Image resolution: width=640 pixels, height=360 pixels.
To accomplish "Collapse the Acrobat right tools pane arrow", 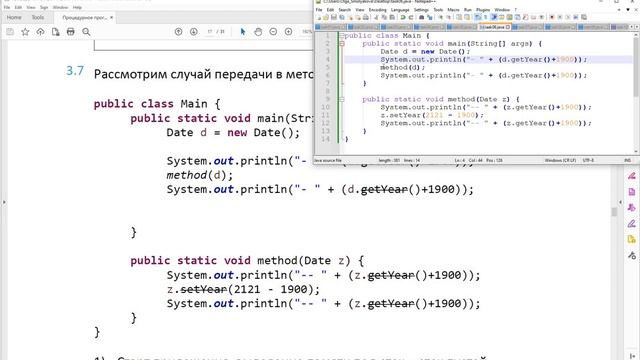I will tap(620, 202).
